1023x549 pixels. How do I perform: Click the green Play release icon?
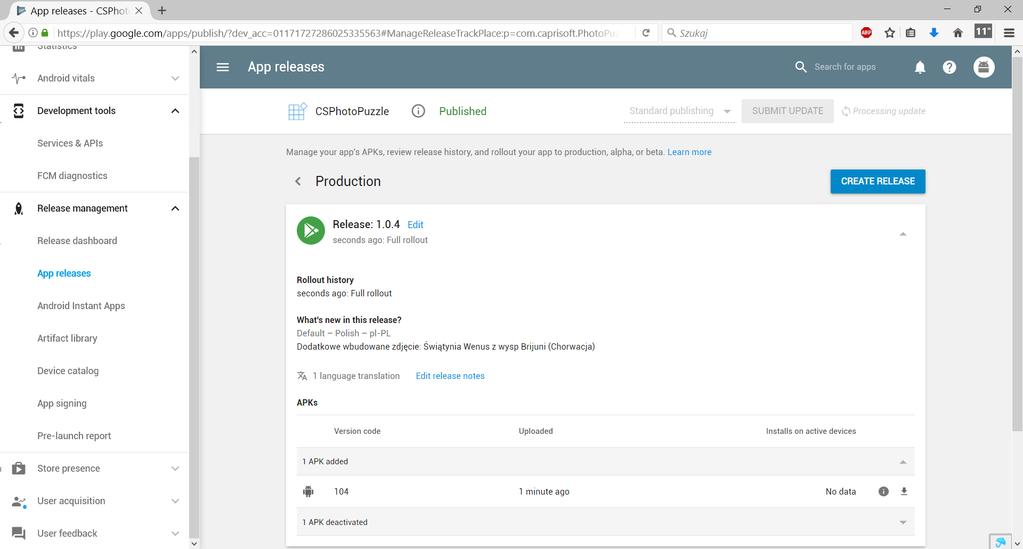coord(311,230)
